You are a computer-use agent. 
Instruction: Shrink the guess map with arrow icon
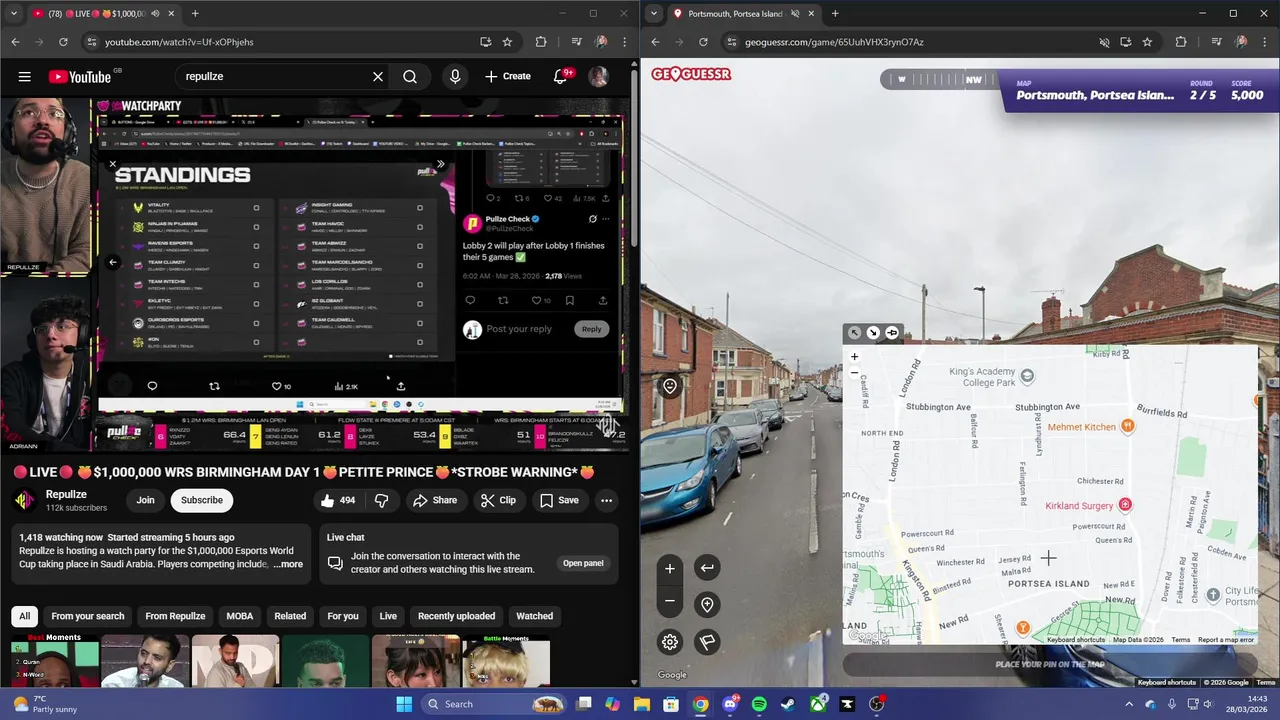click(873, 333)
